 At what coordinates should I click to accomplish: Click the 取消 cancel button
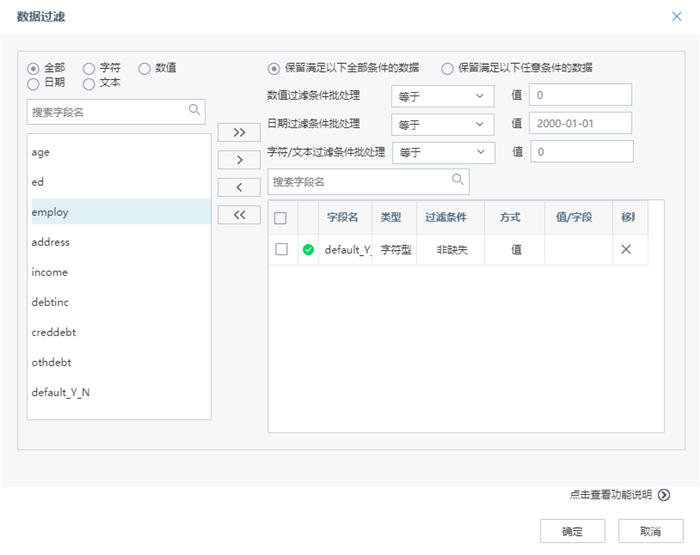[650, 531]
